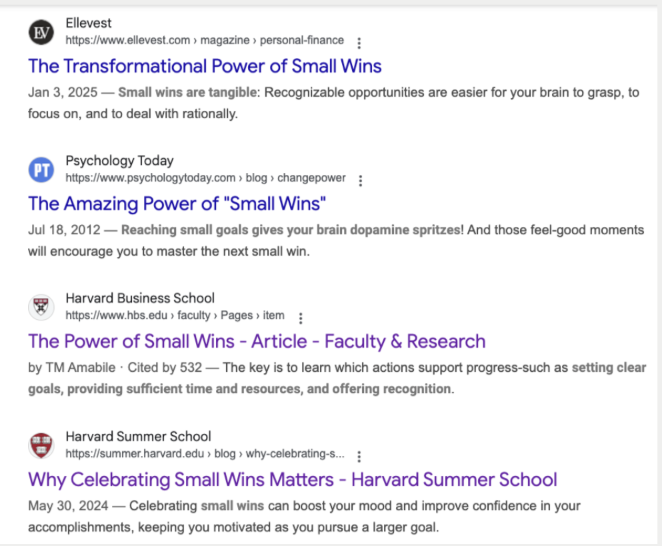Image resolution: width=662 pixels, height=546 pixels.
Task: Click the Harvard Summer School site name
Action: coord(138,436)
